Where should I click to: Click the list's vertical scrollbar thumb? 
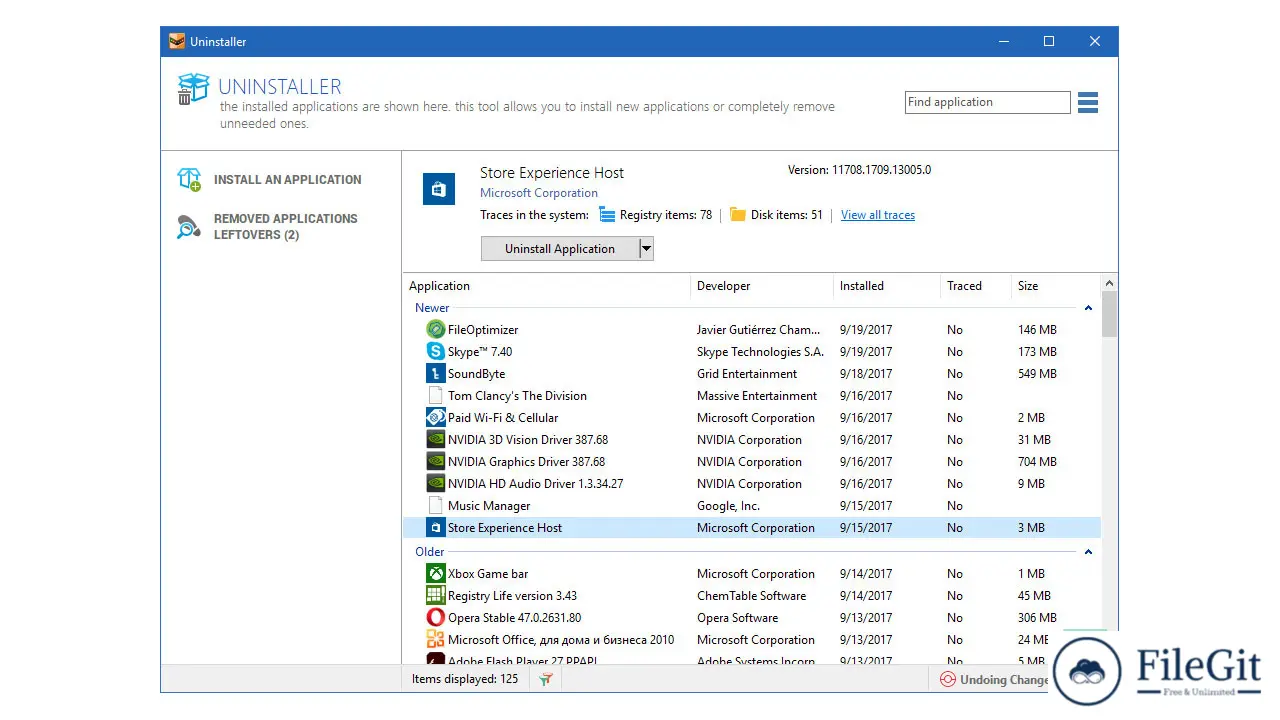click(1109, 314)
